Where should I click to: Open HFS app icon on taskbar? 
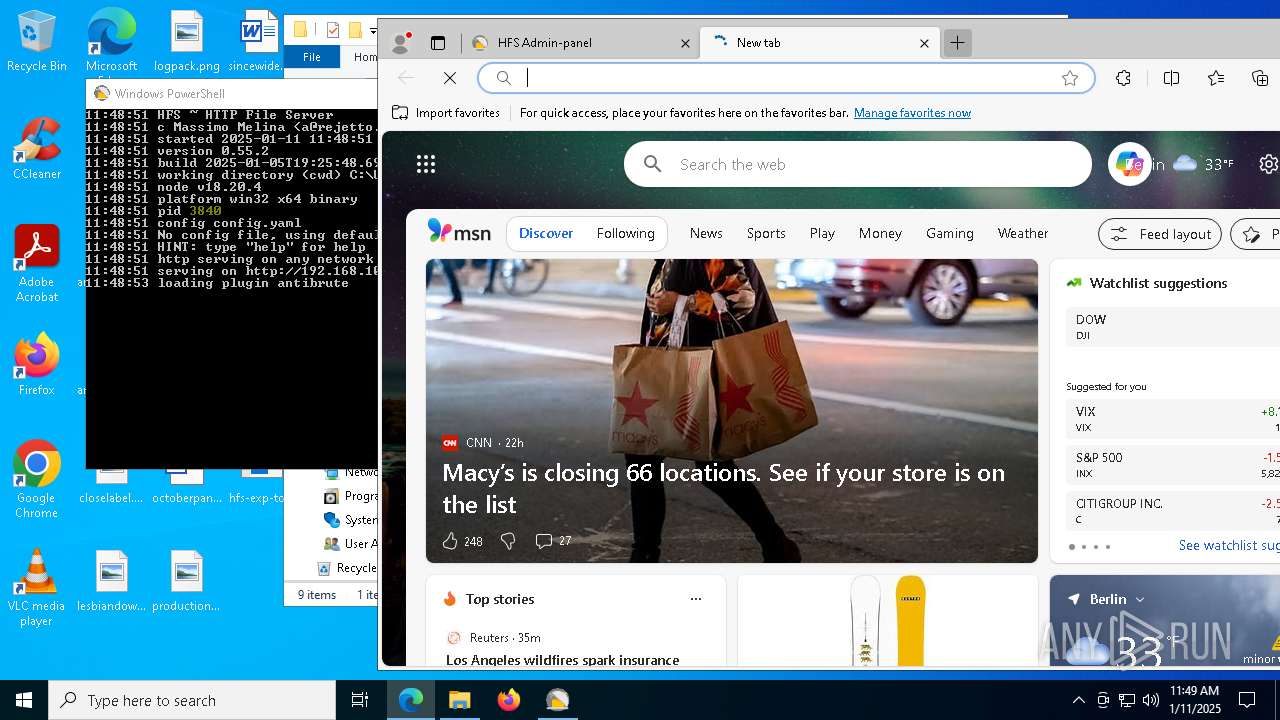(558, 700)
